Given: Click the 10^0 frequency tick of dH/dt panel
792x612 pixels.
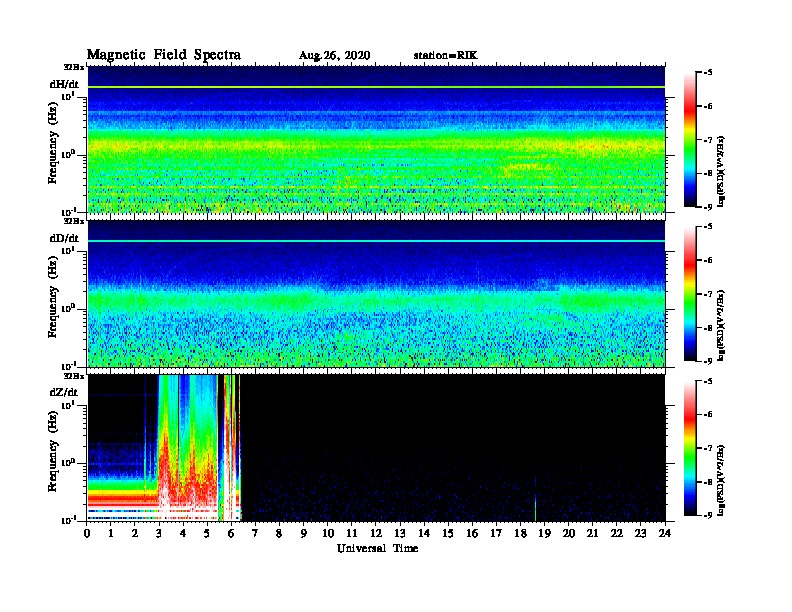Looking at the screenshot, I should click(68, 154).
